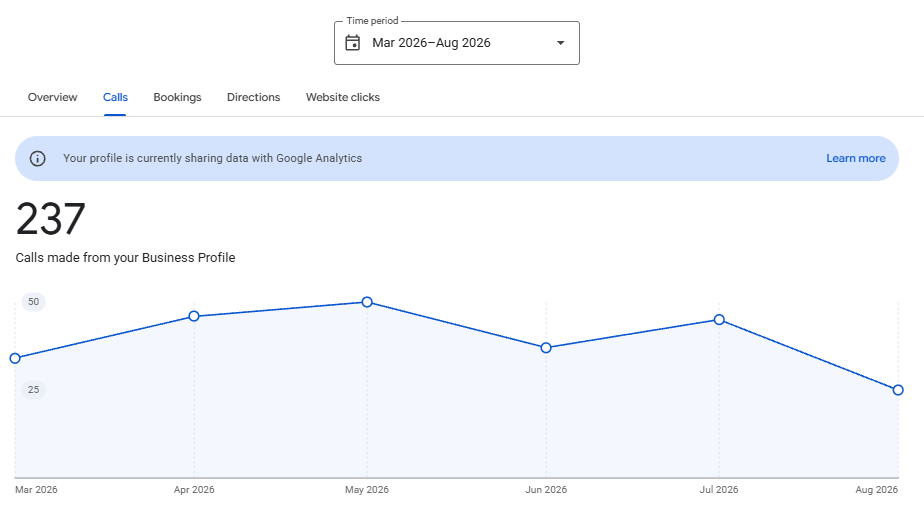The height and width of the screenshot is (511, 924).
Task: Open the Time period dropdown
Action: tap(457, 43)
